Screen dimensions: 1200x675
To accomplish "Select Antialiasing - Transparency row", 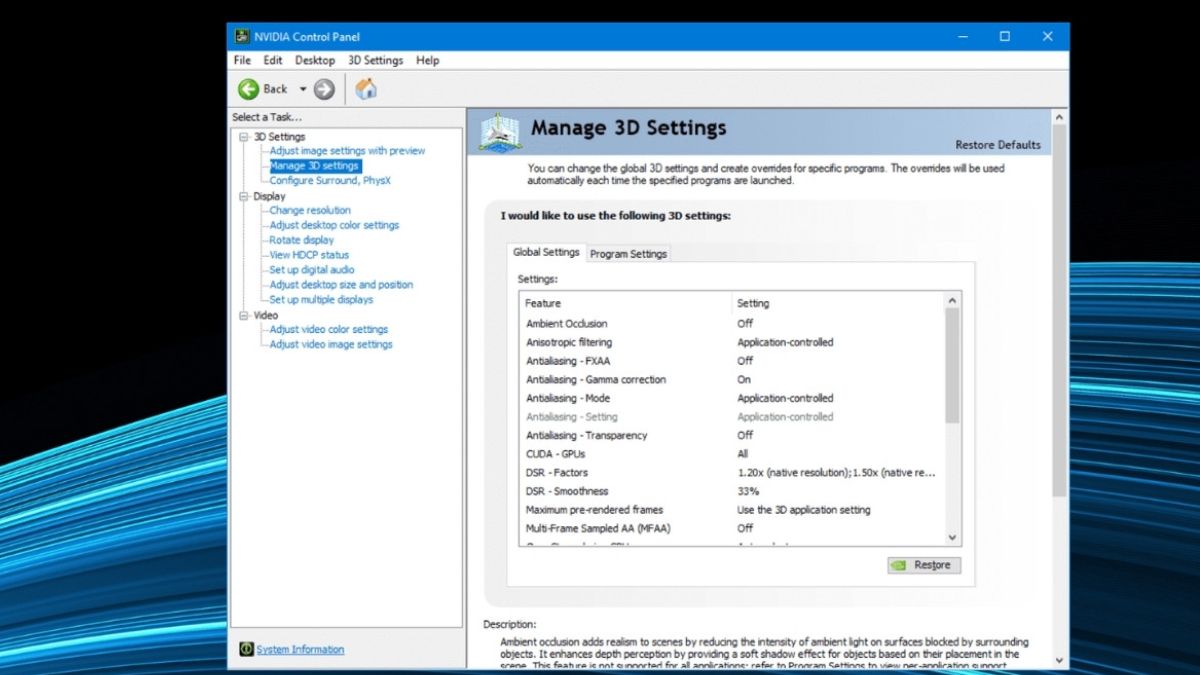I will coord(732,436).
